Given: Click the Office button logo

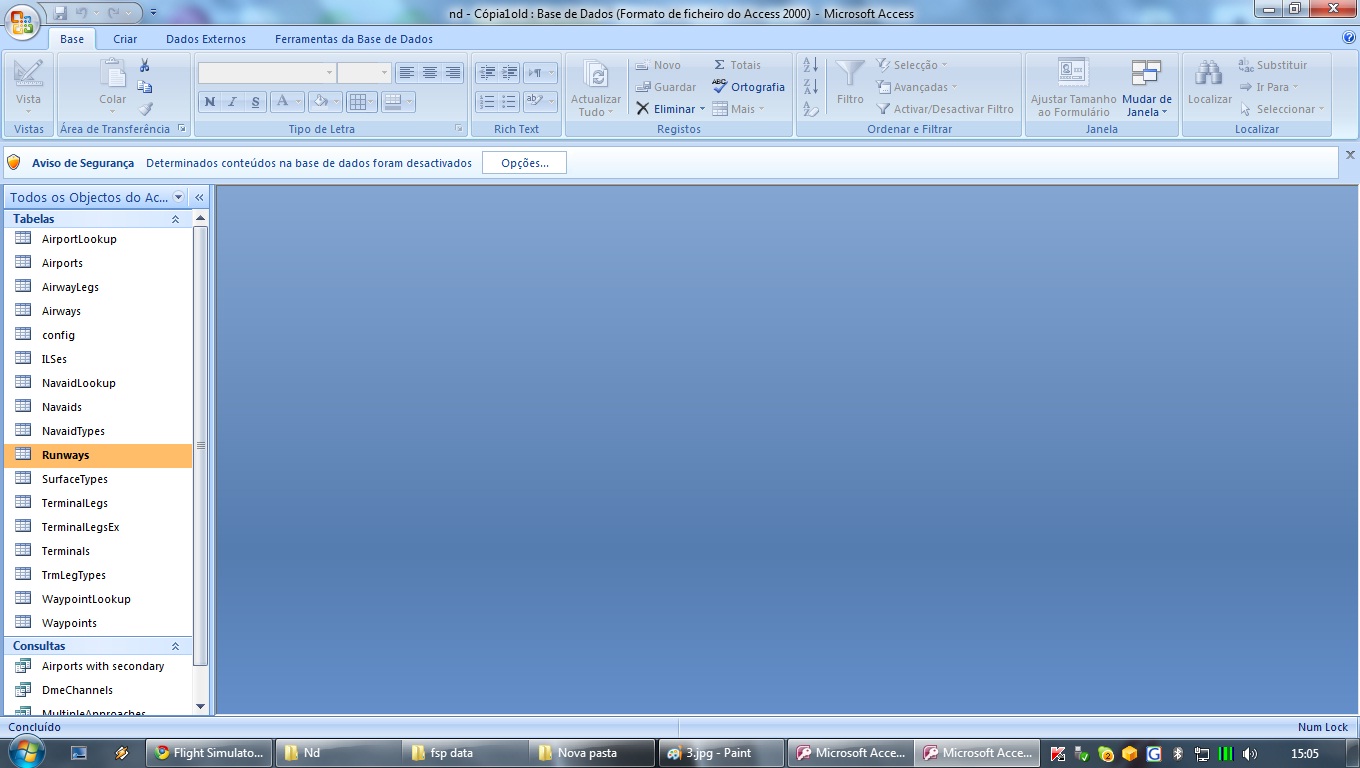Looking at the screenshot, I should click(x=22, y=22).
